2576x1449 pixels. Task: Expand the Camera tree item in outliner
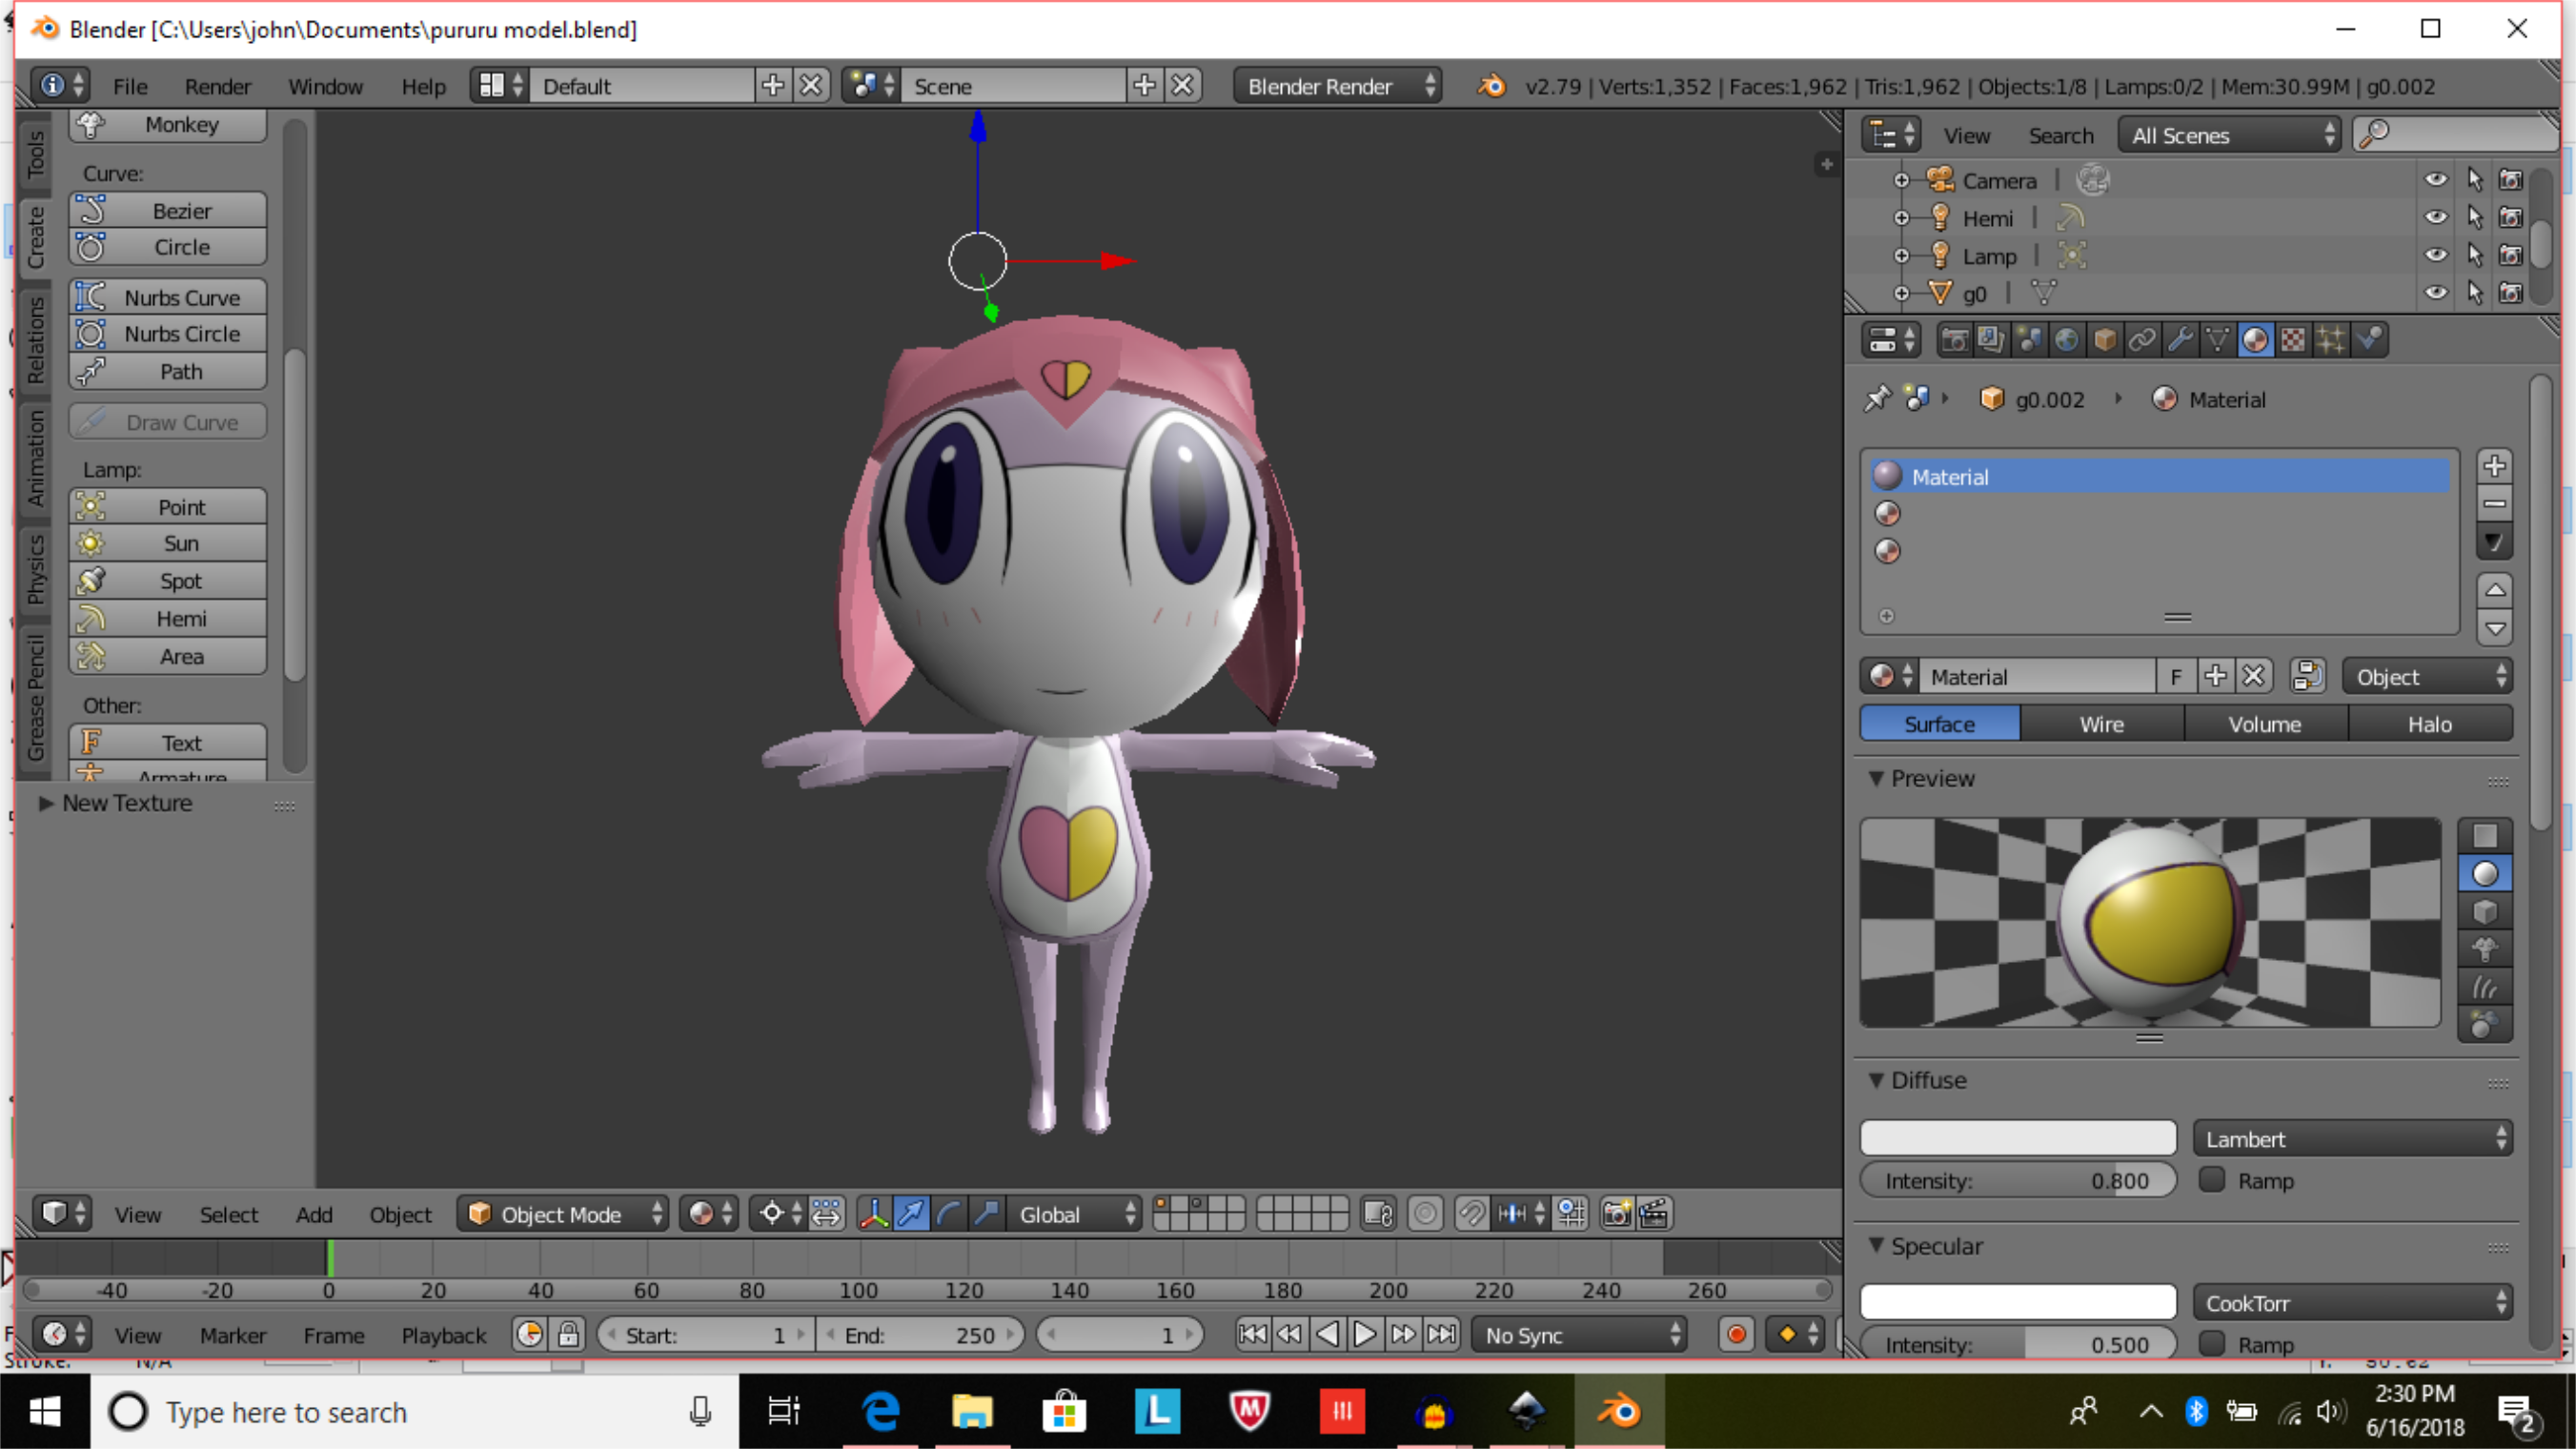1901,181
